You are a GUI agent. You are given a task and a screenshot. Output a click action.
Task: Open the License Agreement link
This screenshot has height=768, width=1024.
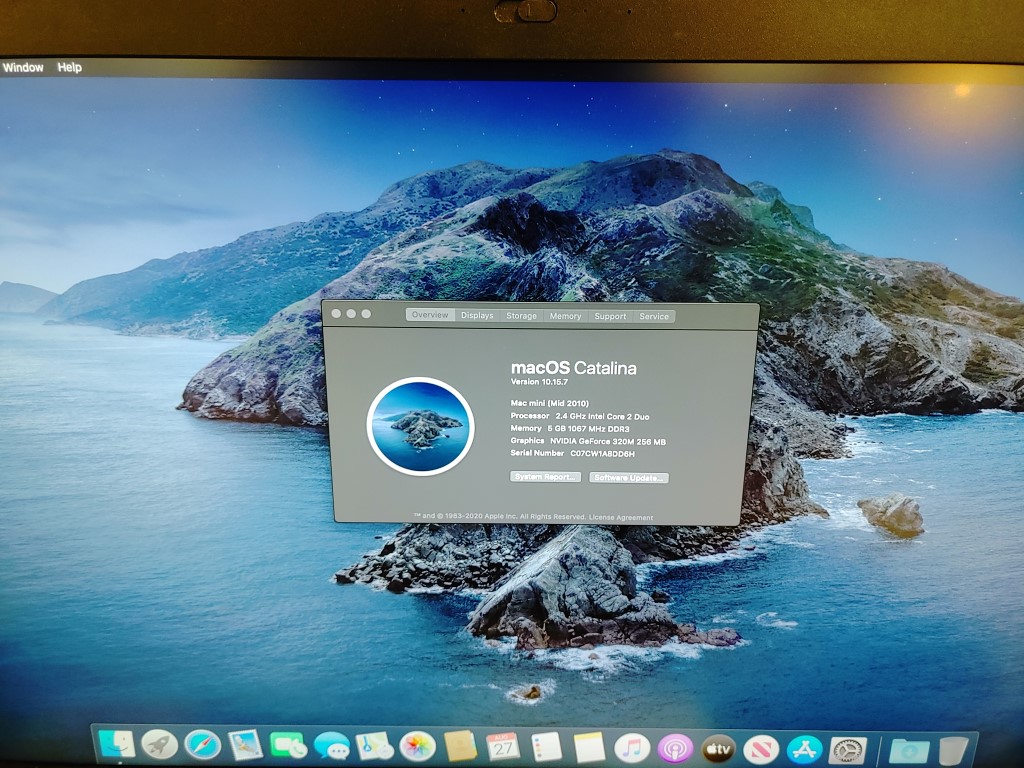pyautogui.click(x=621, y=517)
